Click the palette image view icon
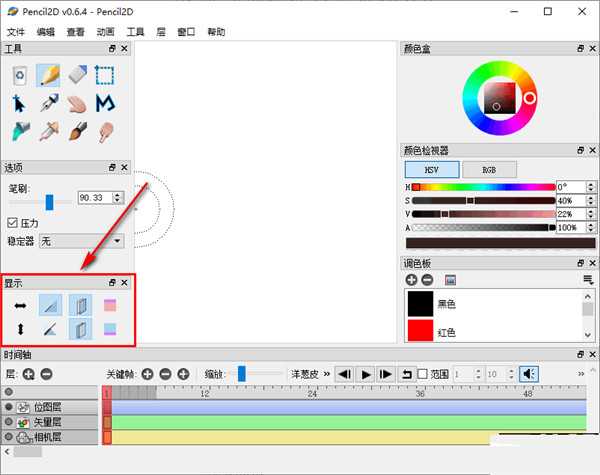 point(450,281)
